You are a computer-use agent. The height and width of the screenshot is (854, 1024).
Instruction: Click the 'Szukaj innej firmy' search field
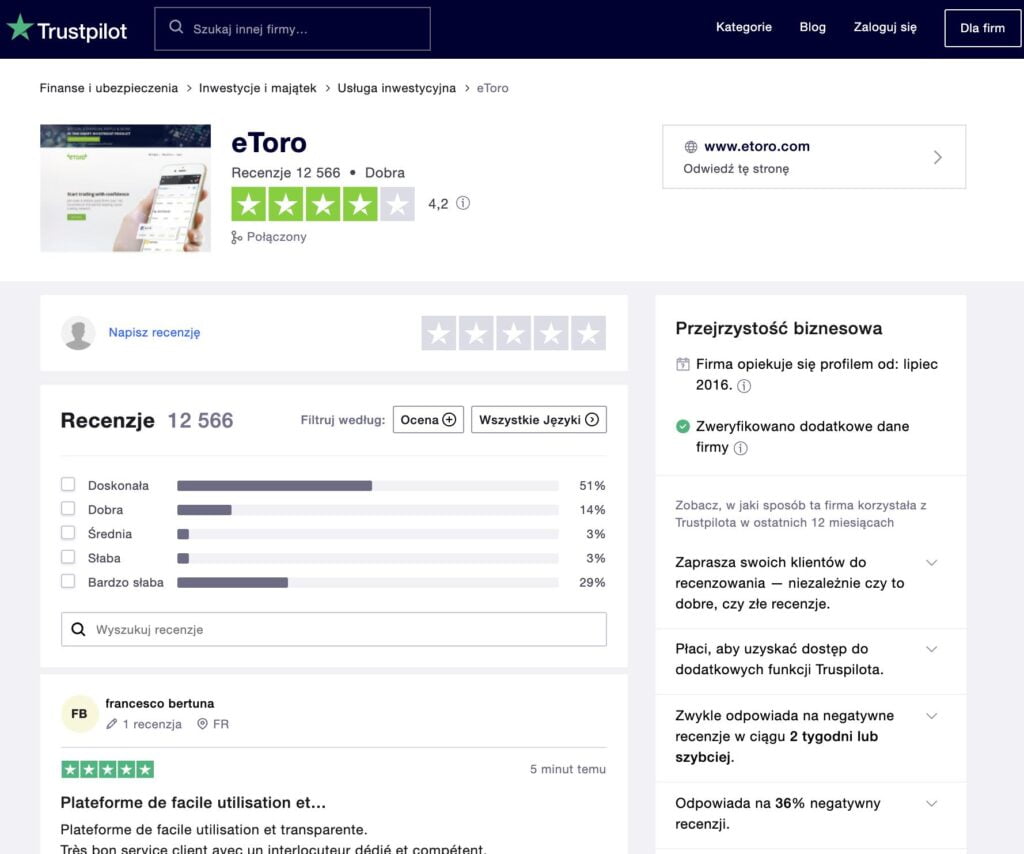pos(293,29)
